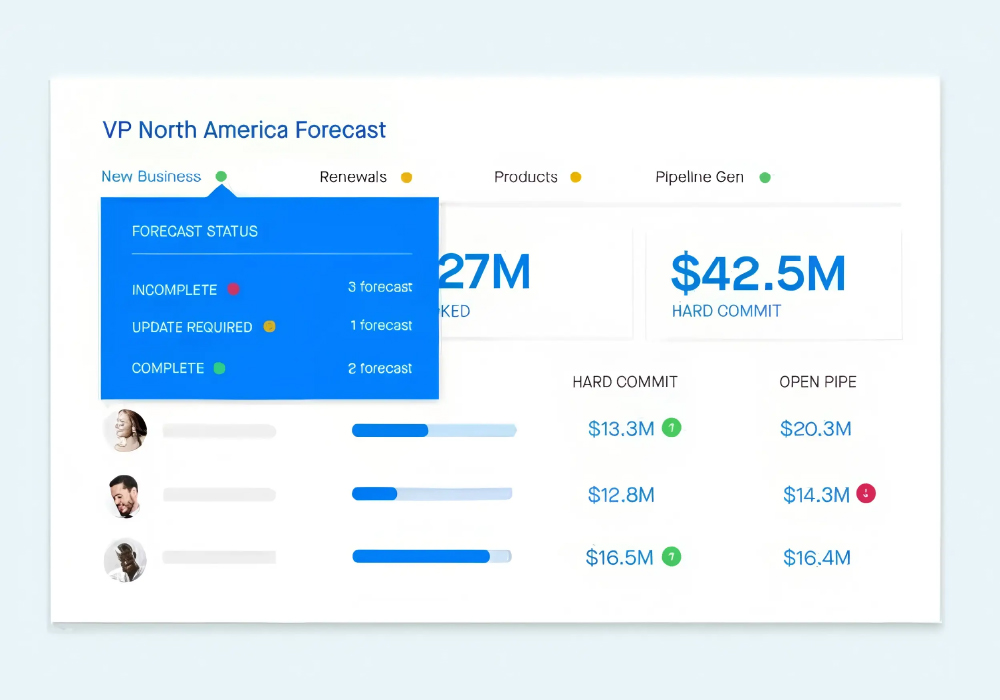Click green dot beside COMPLETE status
This screenshot has width=1000, height=700.
click(x=219, y=368)
